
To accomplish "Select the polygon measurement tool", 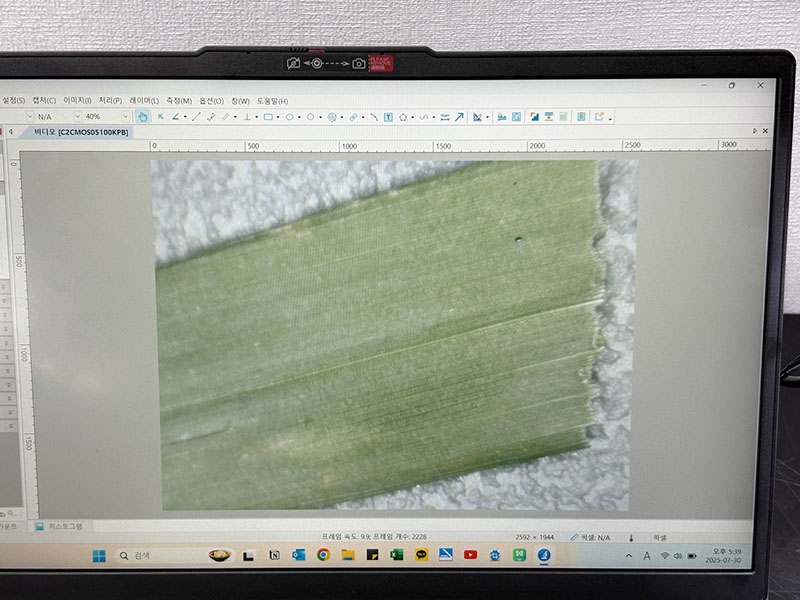I will 403,117.
